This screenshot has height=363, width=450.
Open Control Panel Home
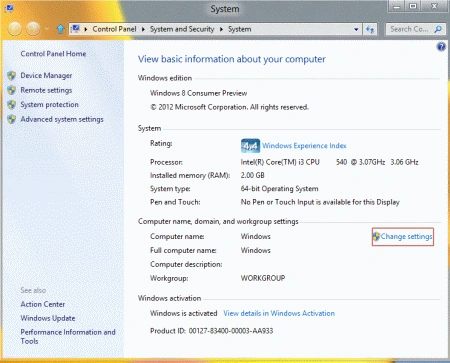point(53,54)
